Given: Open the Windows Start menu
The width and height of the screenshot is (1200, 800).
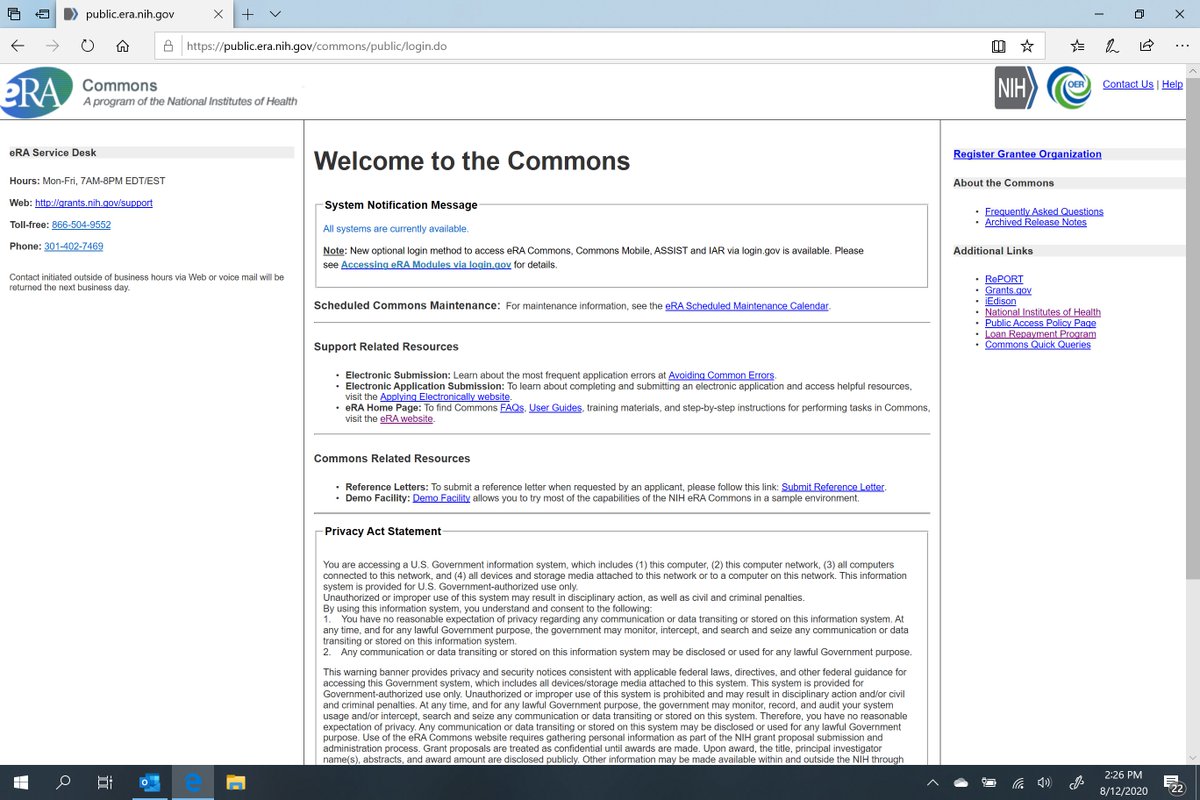Looking at the screenshot, I should coord(20,782).
